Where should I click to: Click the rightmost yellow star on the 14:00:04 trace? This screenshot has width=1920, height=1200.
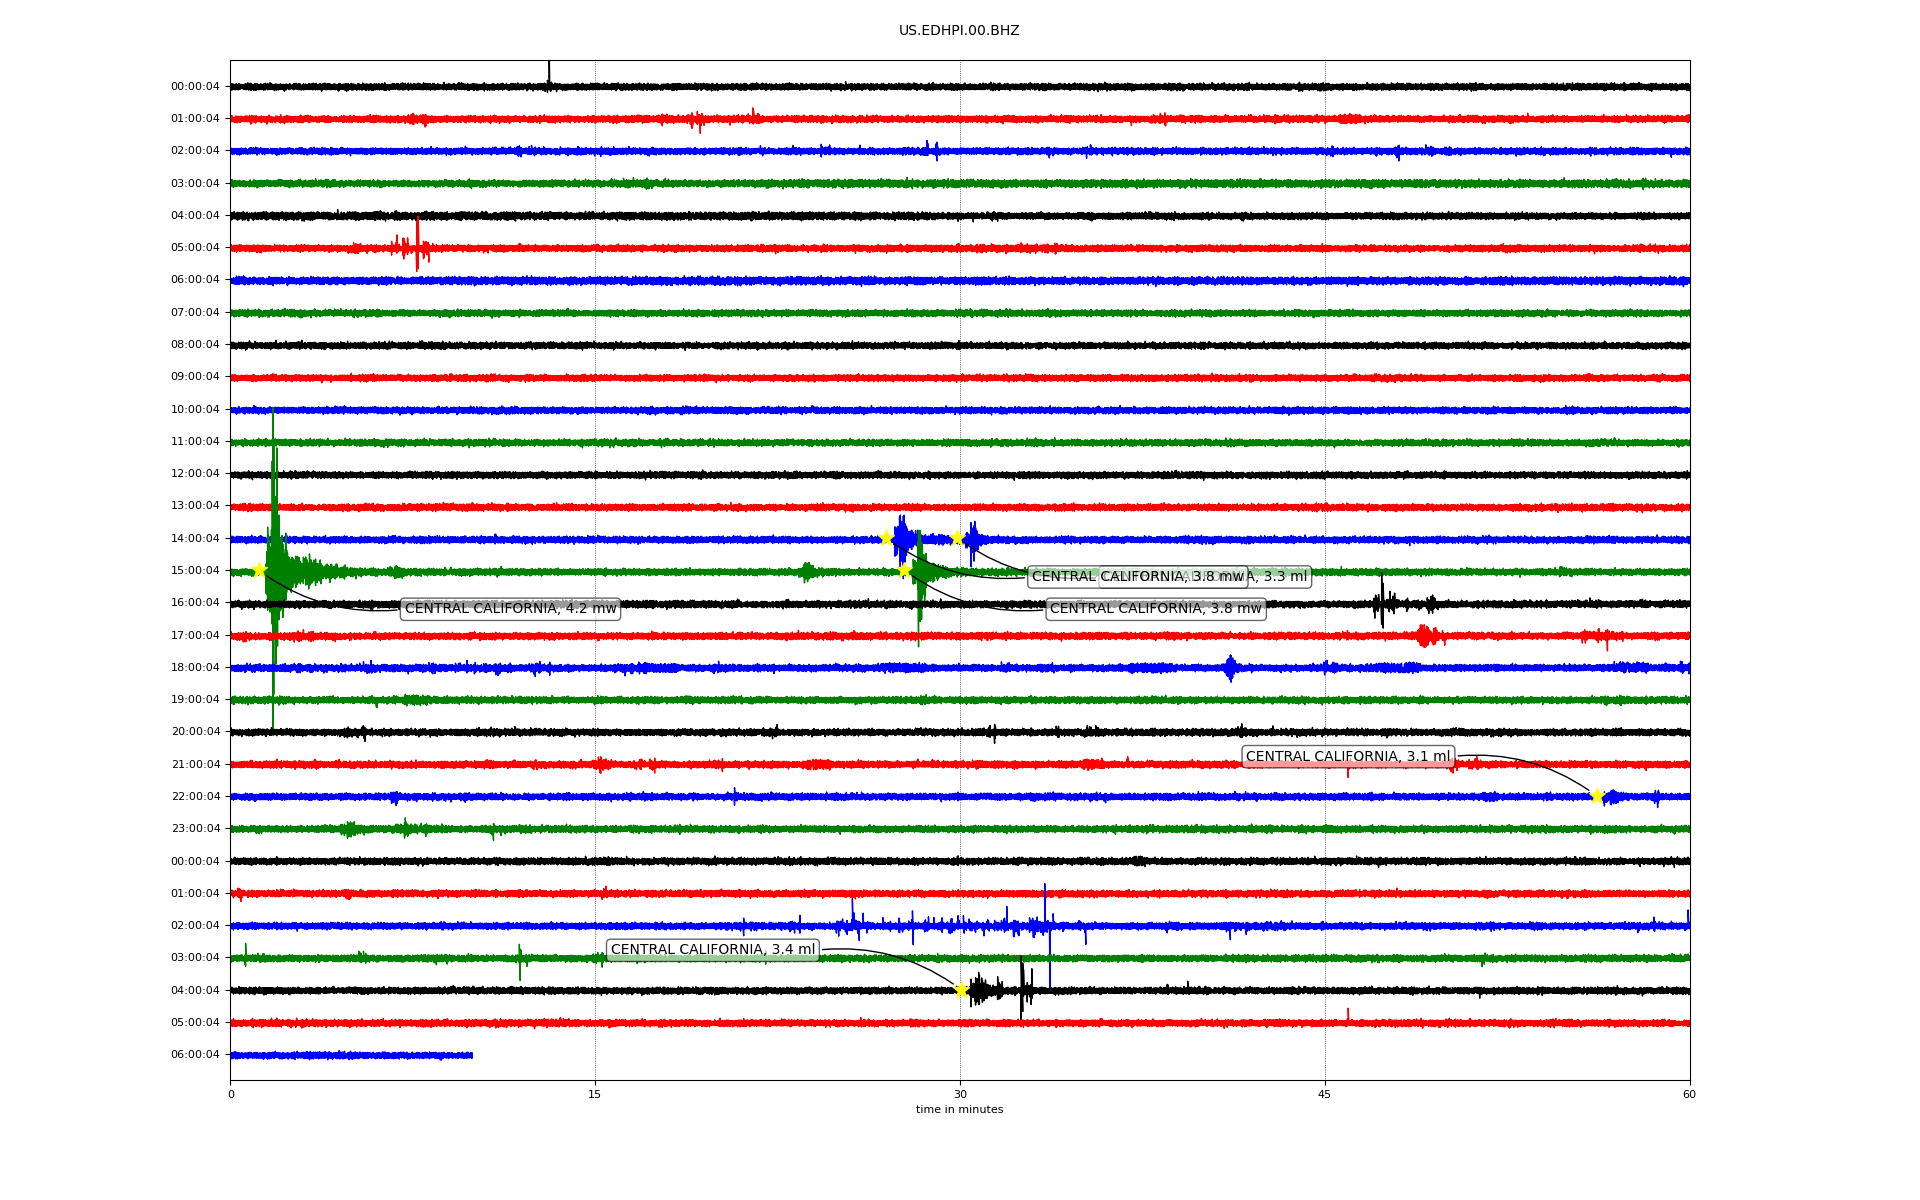[957, 538]
